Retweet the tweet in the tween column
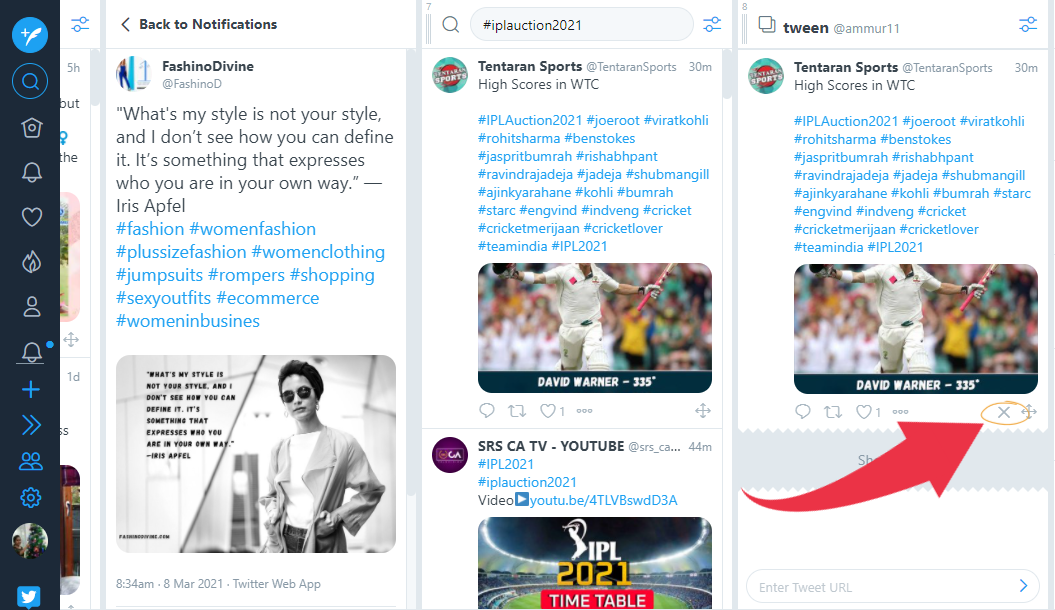Viewport: 1055px width, 610px height. click(833, 412)
